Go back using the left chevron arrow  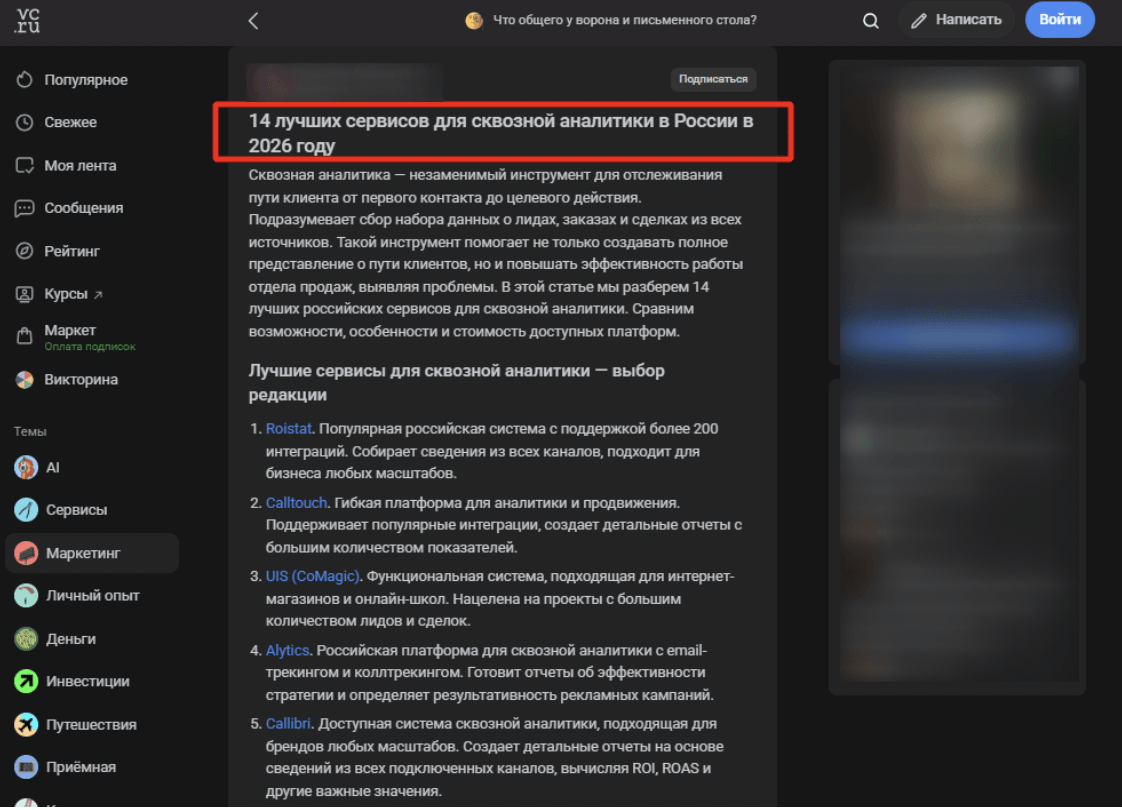(x=253, y=21)
